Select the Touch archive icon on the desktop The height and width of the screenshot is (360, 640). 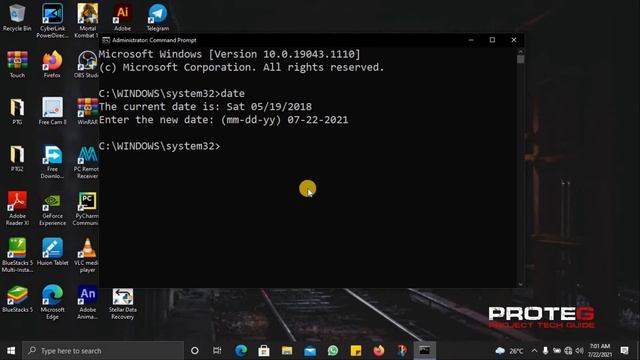[17, 64]
